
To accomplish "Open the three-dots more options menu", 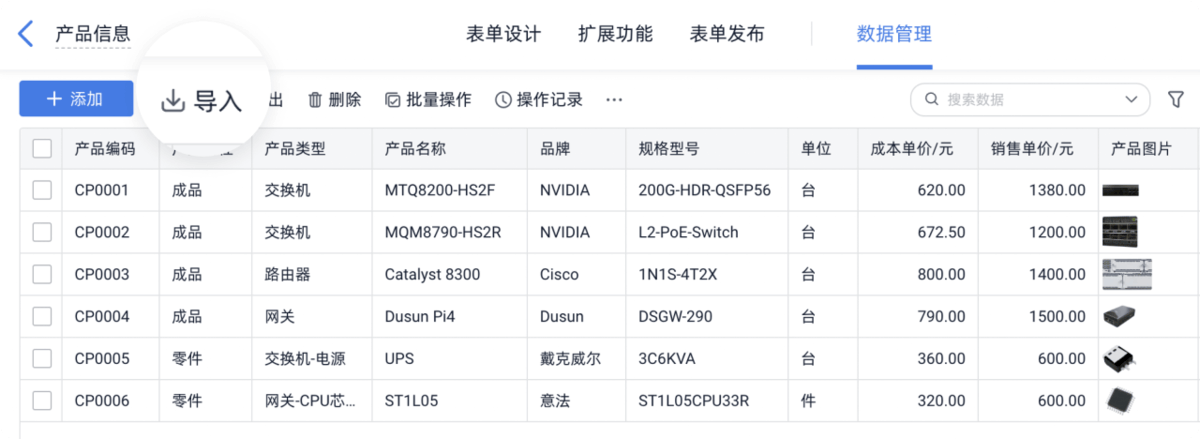I will [x=614, y=100].
